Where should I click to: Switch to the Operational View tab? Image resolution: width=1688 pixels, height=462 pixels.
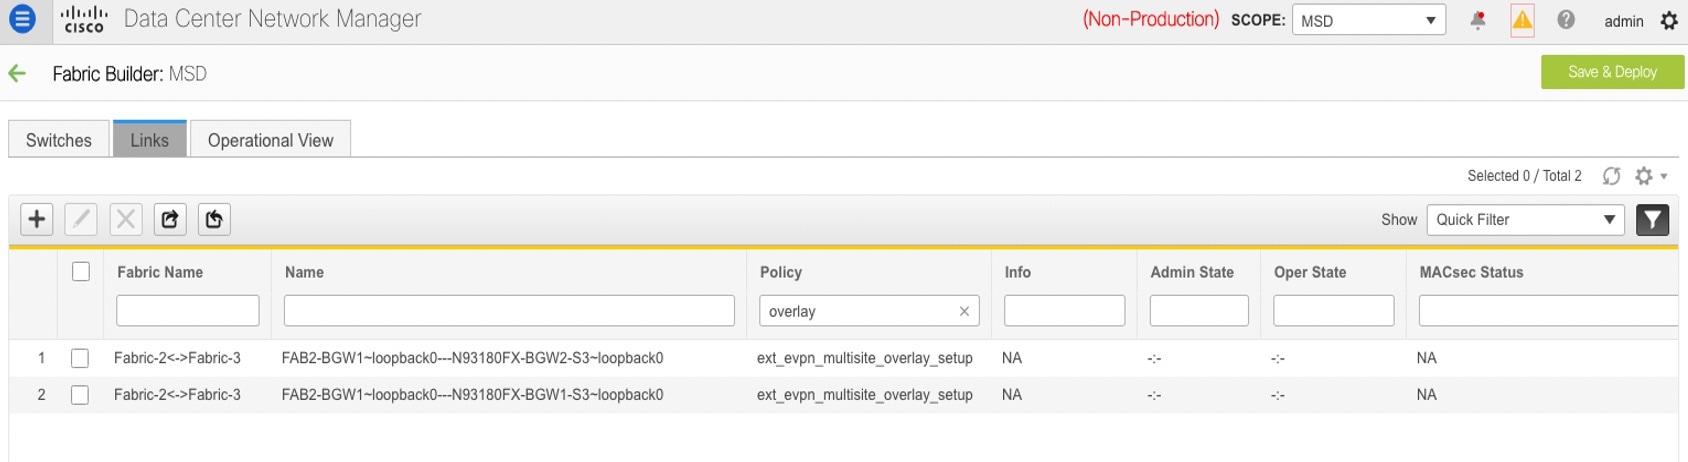click(x=271, y=140)
